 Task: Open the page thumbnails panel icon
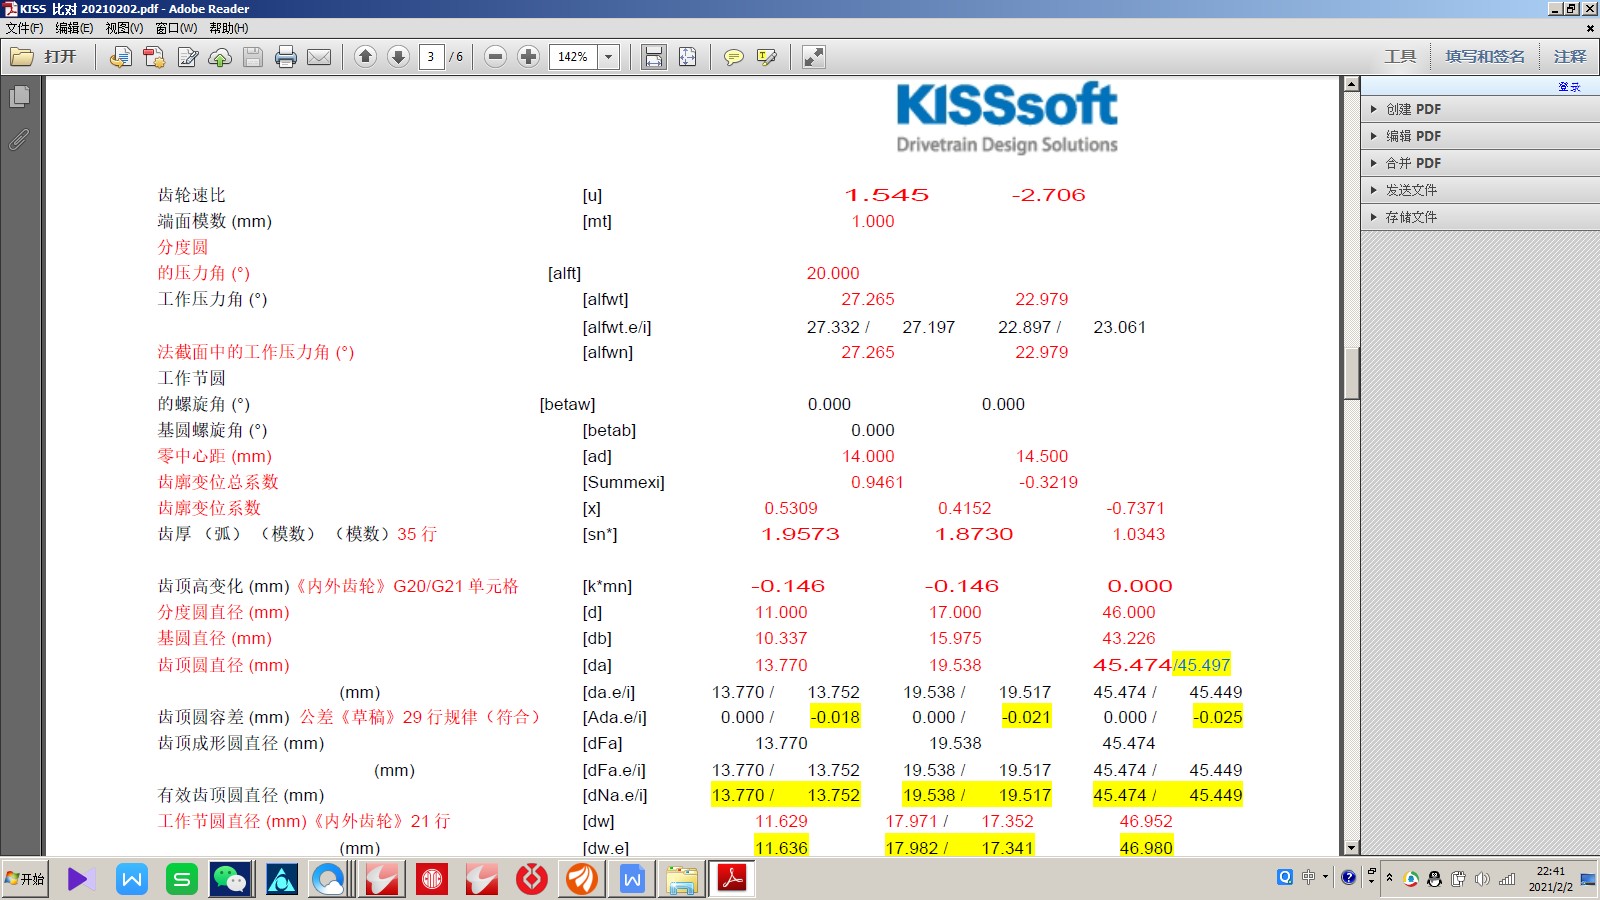tap(19, 97)
